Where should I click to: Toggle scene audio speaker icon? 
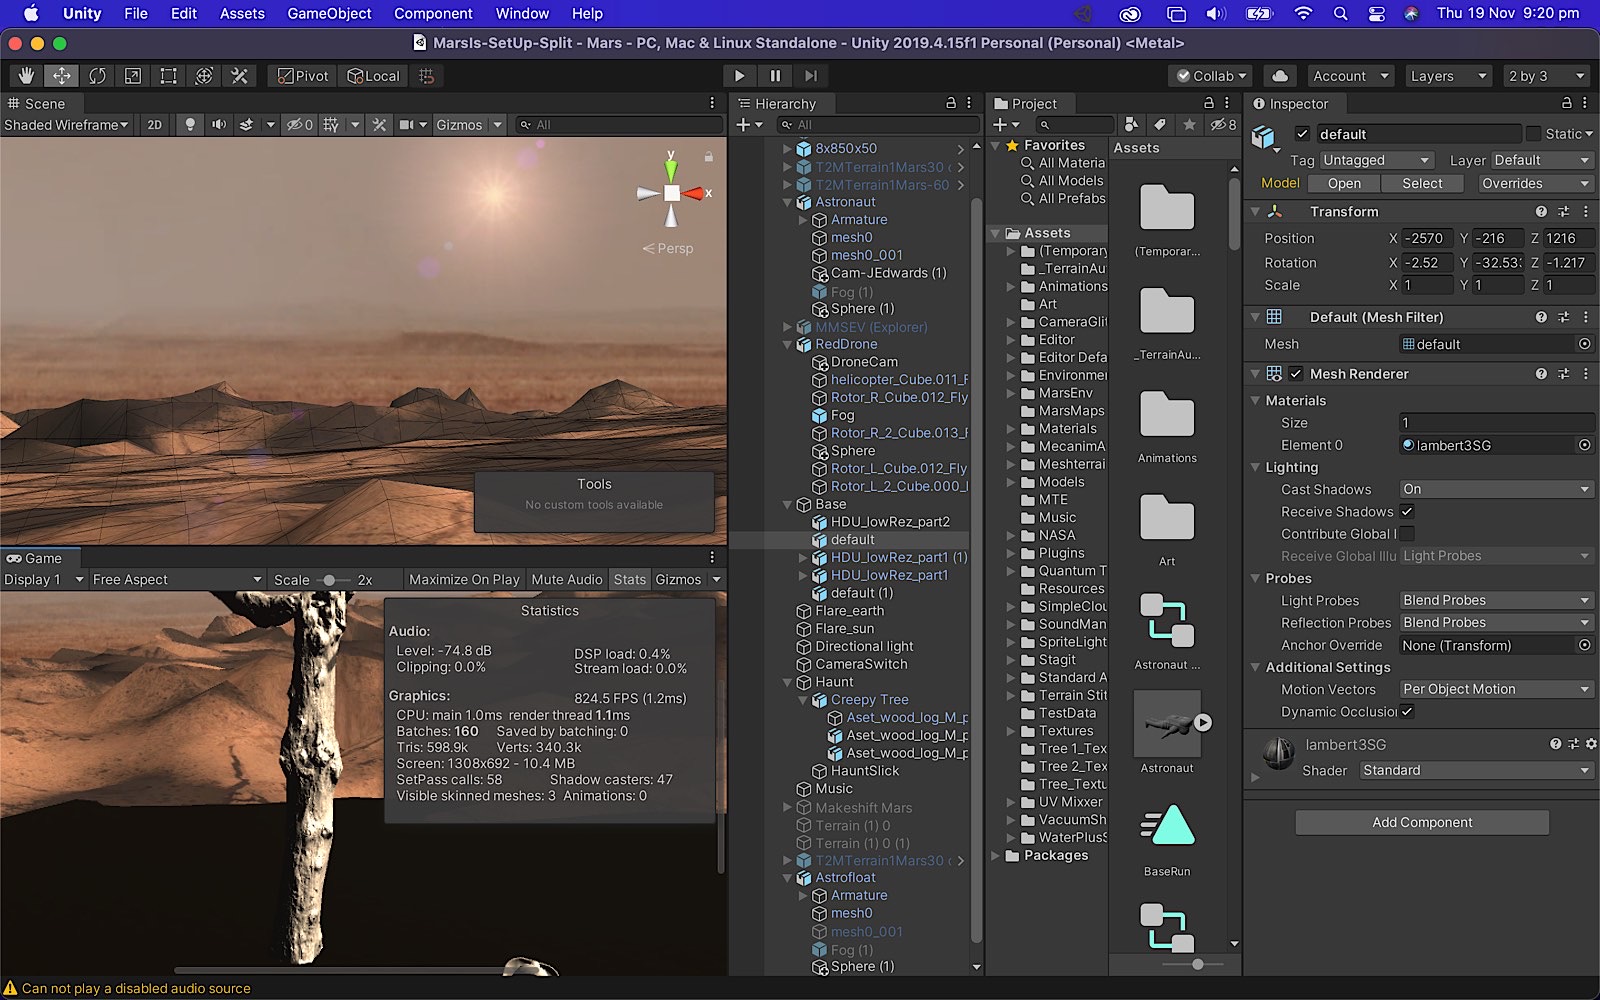[x=218, y=125]
